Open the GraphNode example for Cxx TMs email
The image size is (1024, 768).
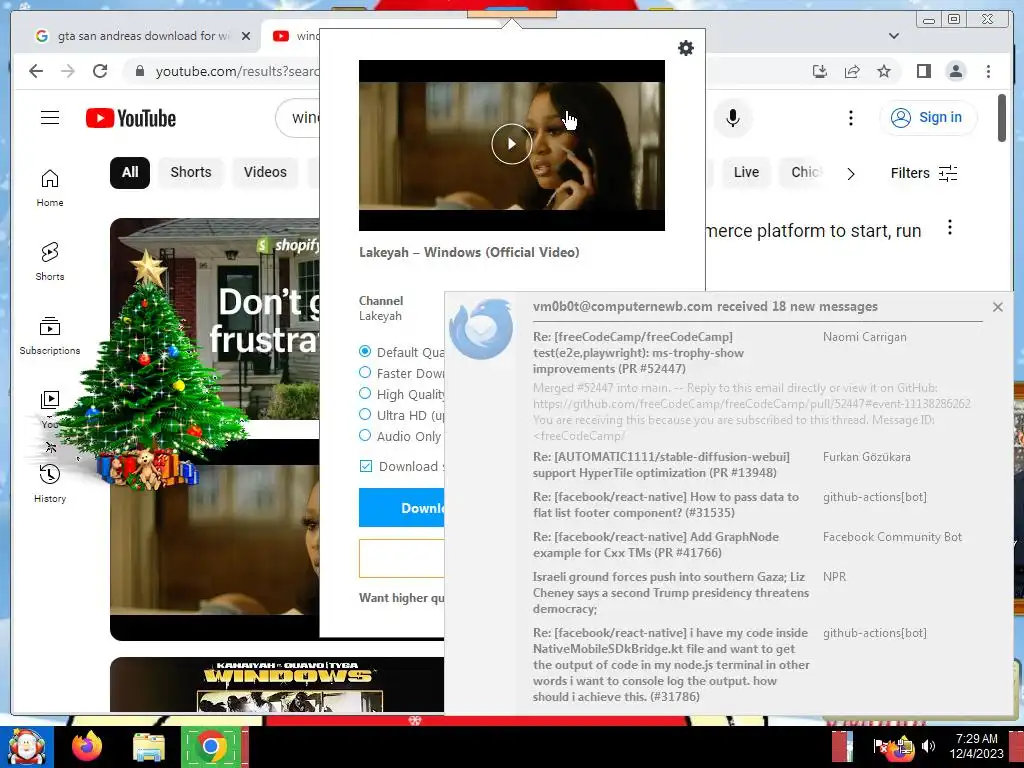click(656, 545)
